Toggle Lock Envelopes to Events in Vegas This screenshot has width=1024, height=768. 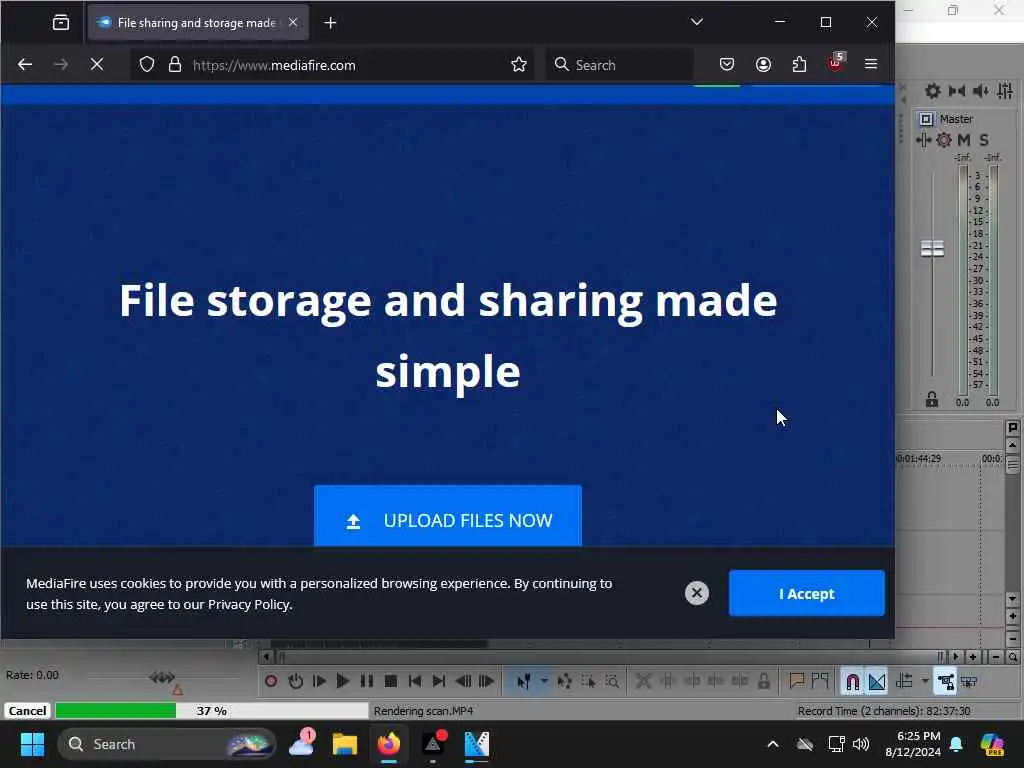pyautogui.click(x=946, y=682)
